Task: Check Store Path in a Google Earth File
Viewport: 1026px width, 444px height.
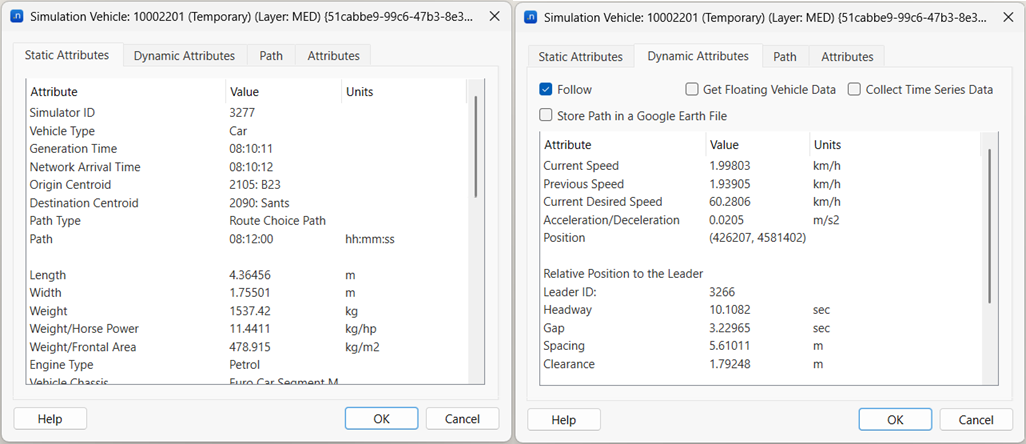Action: click(546, 115)
